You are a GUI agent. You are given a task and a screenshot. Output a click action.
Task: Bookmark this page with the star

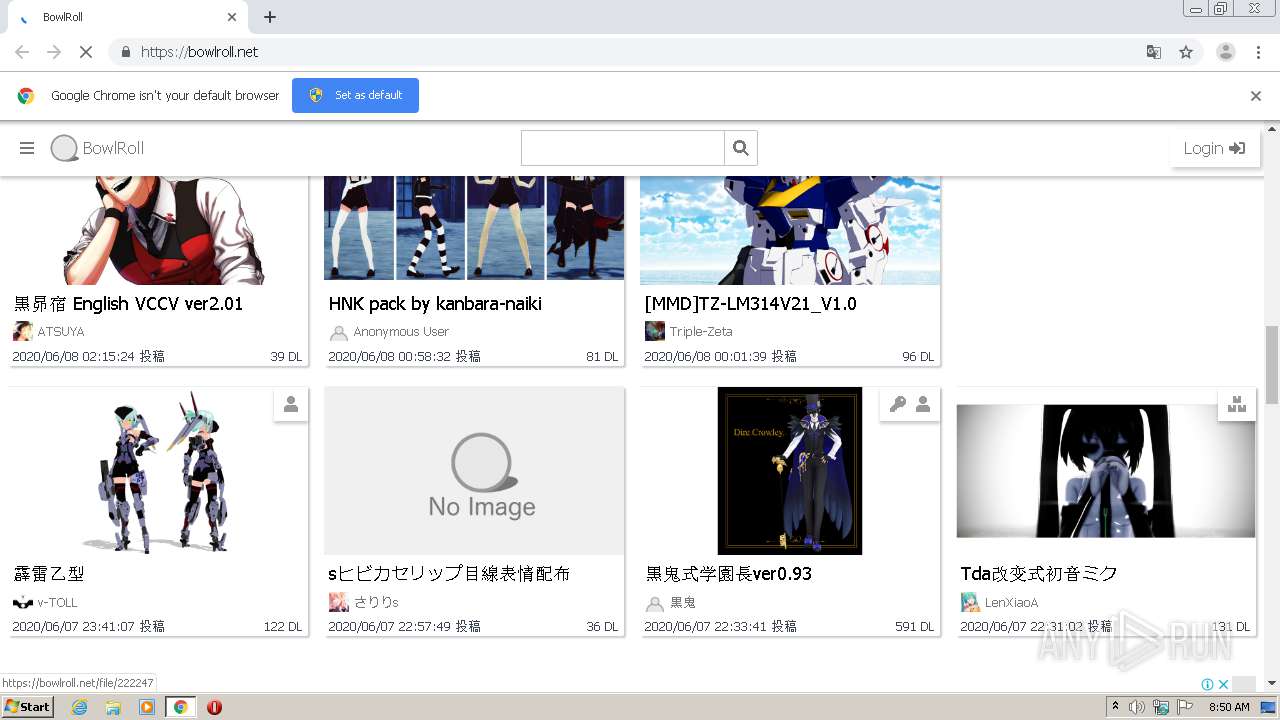pos(1186,52)
